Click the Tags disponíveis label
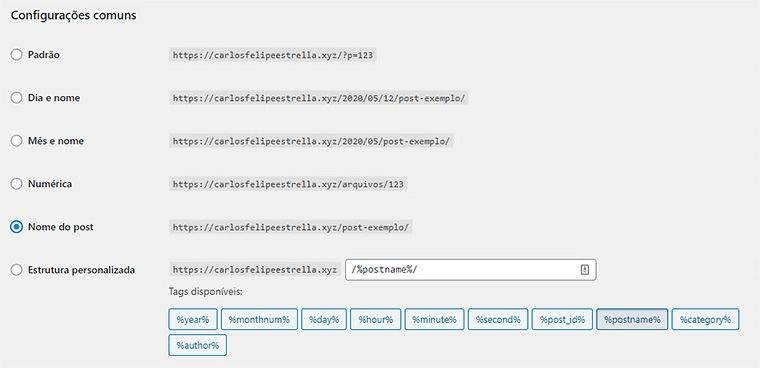Image resolution: width=760 pixels, height=368 pixels. [x=206, y=292]
